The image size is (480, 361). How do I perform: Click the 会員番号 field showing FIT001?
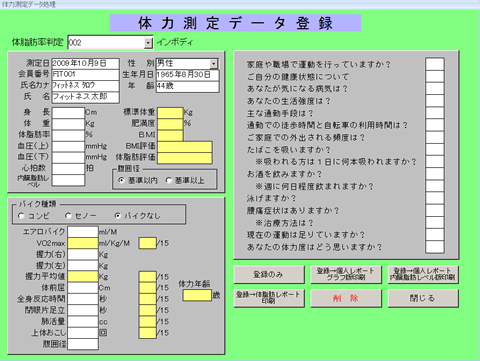pos(85,74)
